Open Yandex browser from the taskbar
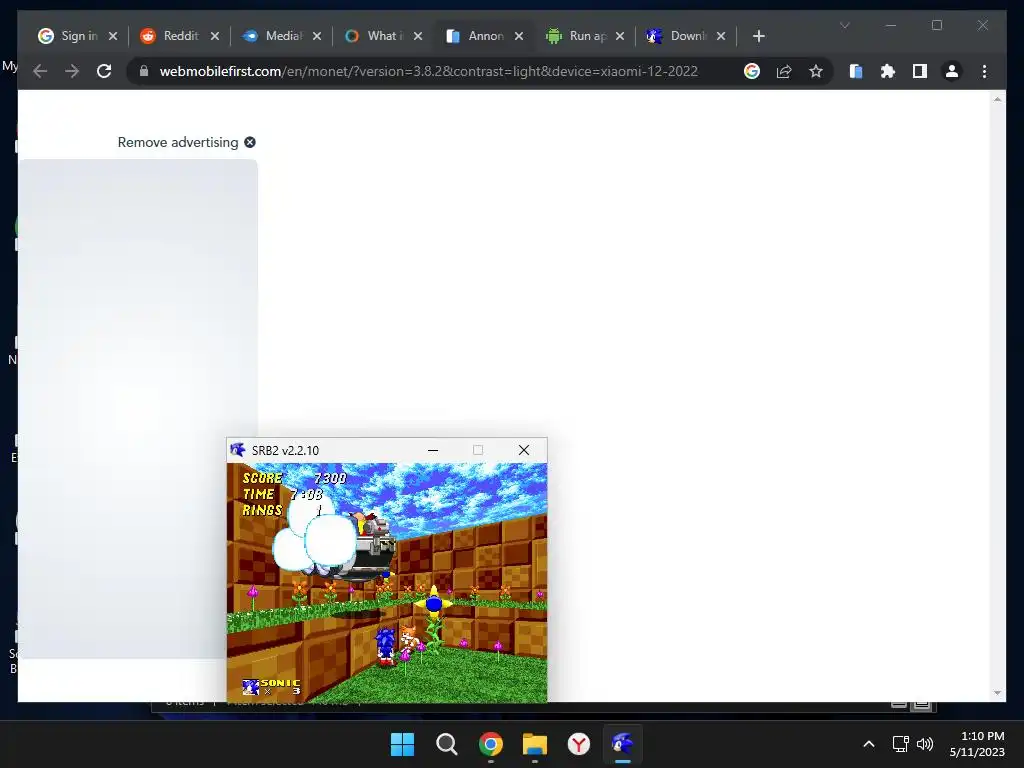This screenshot has height=768, width=1024. click(x=579, y=744)
